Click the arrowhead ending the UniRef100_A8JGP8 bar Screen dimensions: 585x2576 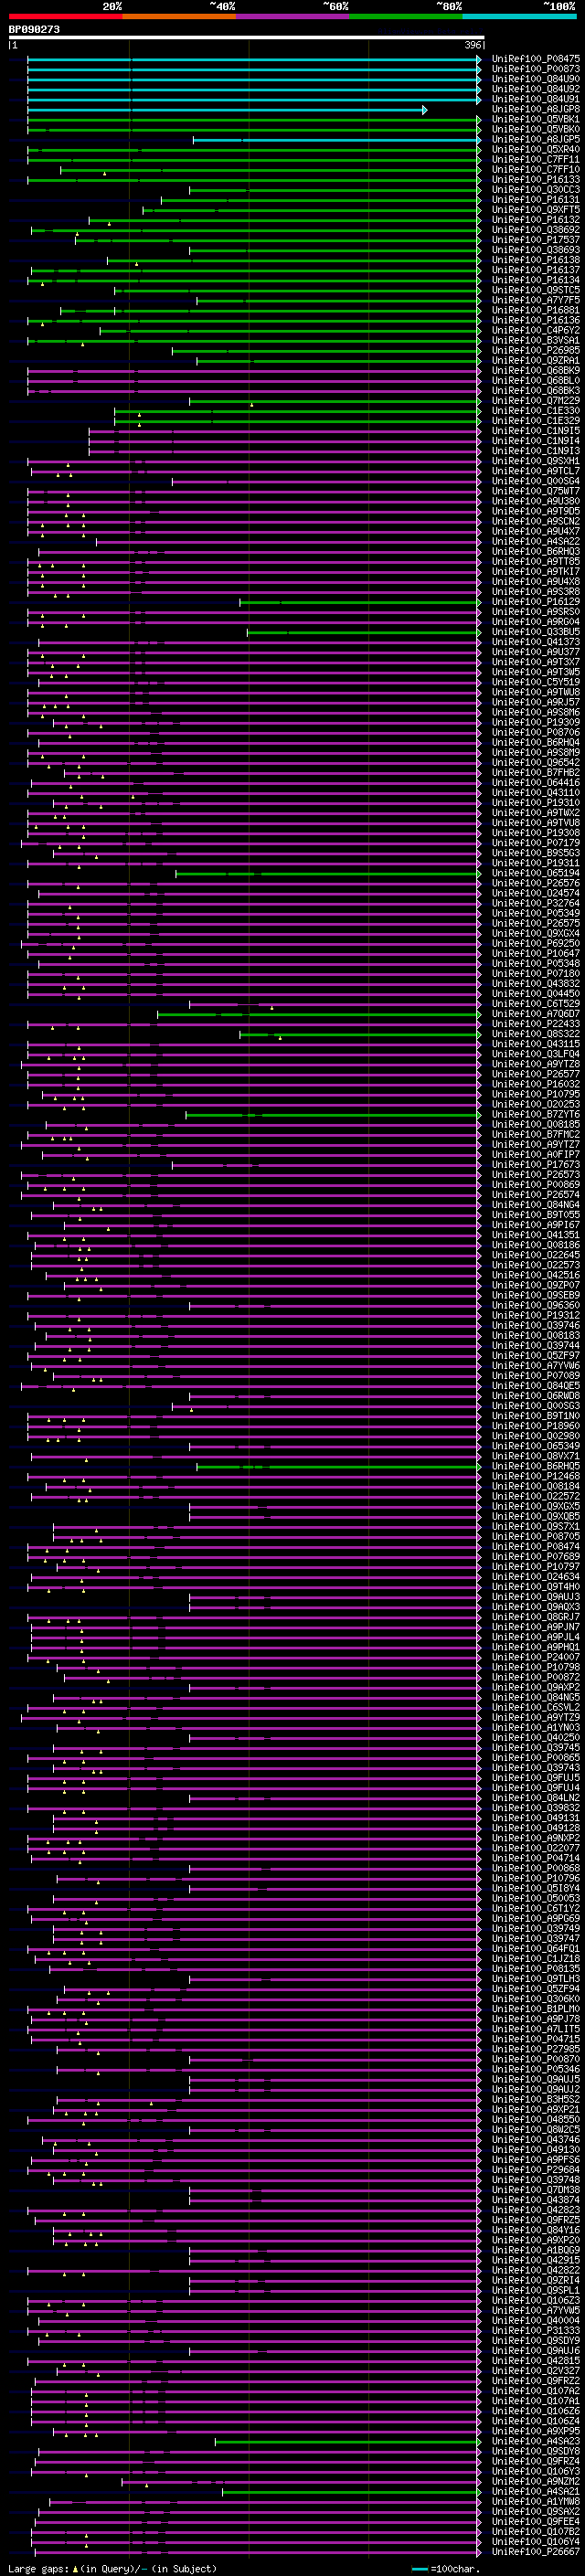(425, 110)
